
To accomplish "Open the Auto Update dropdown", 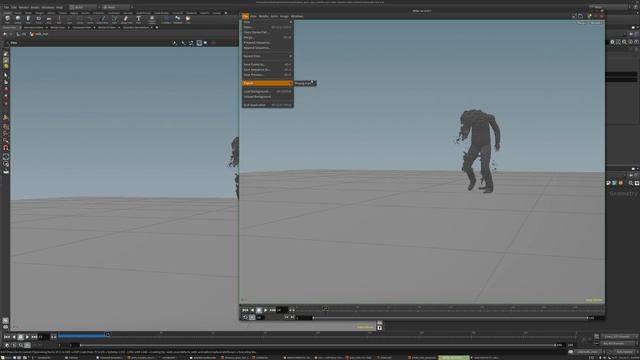I will (x=624, y=352).
